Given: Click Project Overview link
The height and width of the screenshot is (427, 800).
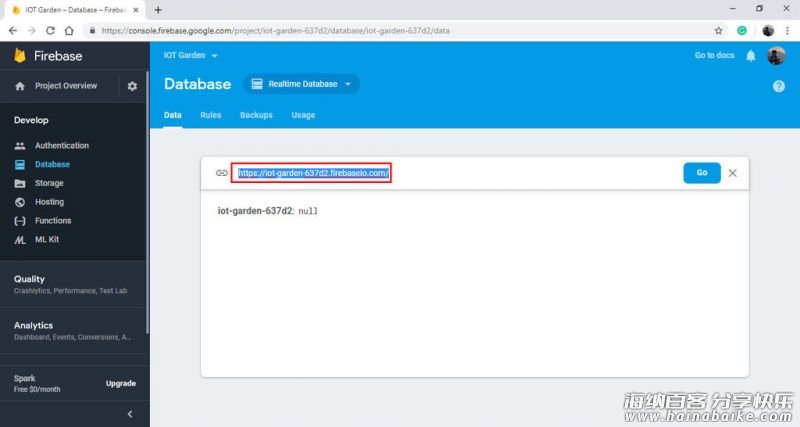Looking at the screenshot, I should pos(66,86).
